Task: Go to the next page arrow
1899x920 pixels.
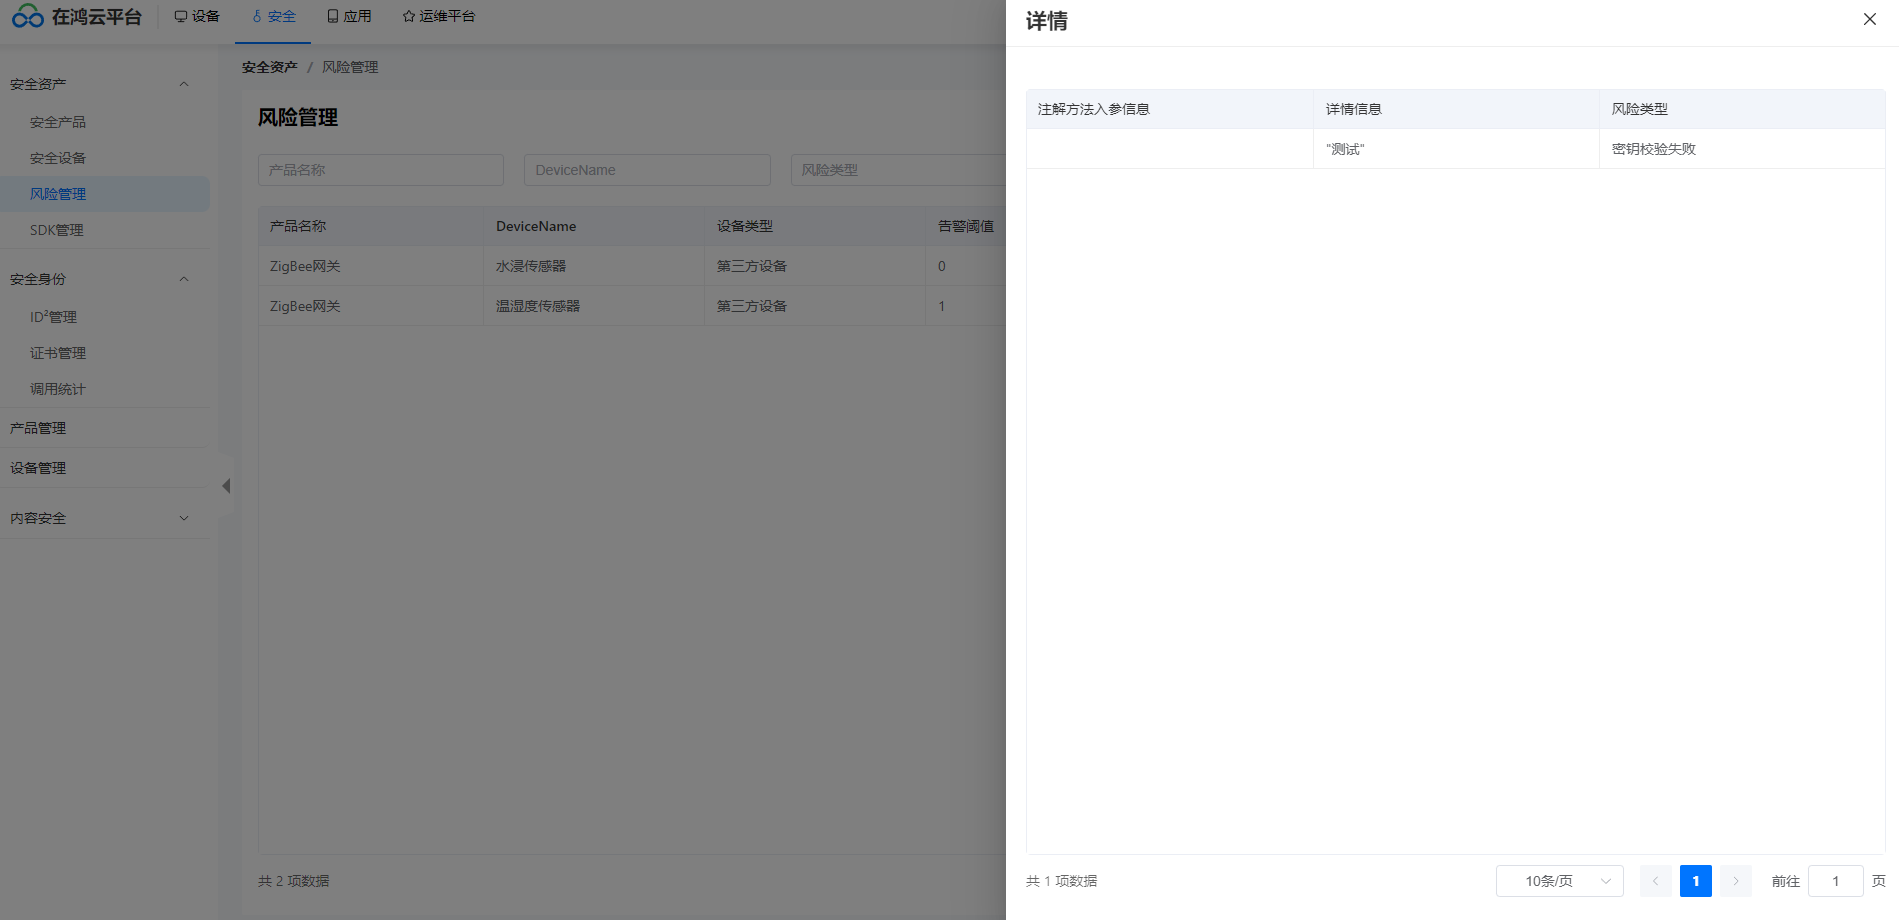Action: 1736,881
